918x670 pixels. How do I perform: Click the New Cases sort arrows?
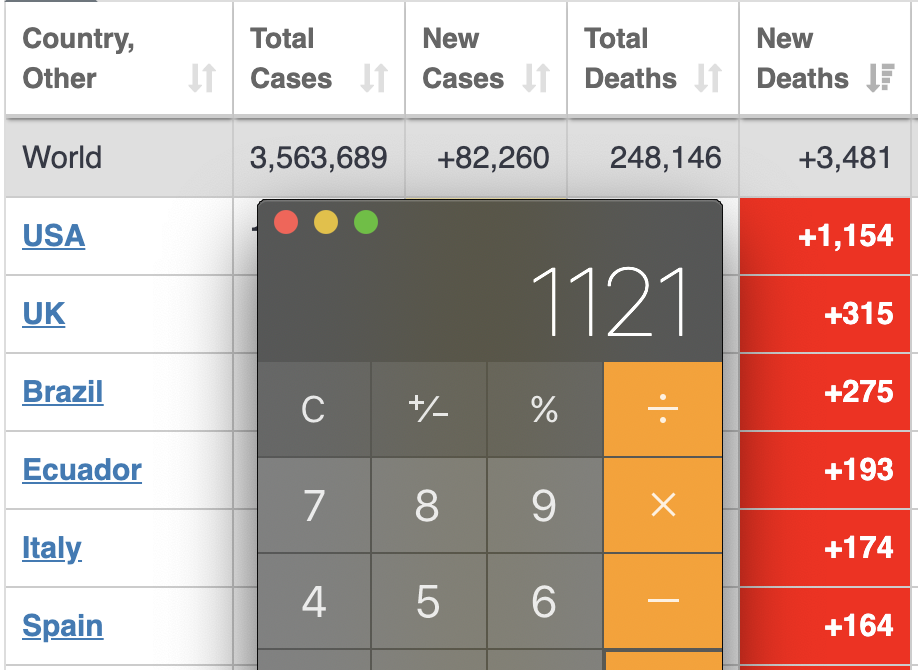click(537, 78)
